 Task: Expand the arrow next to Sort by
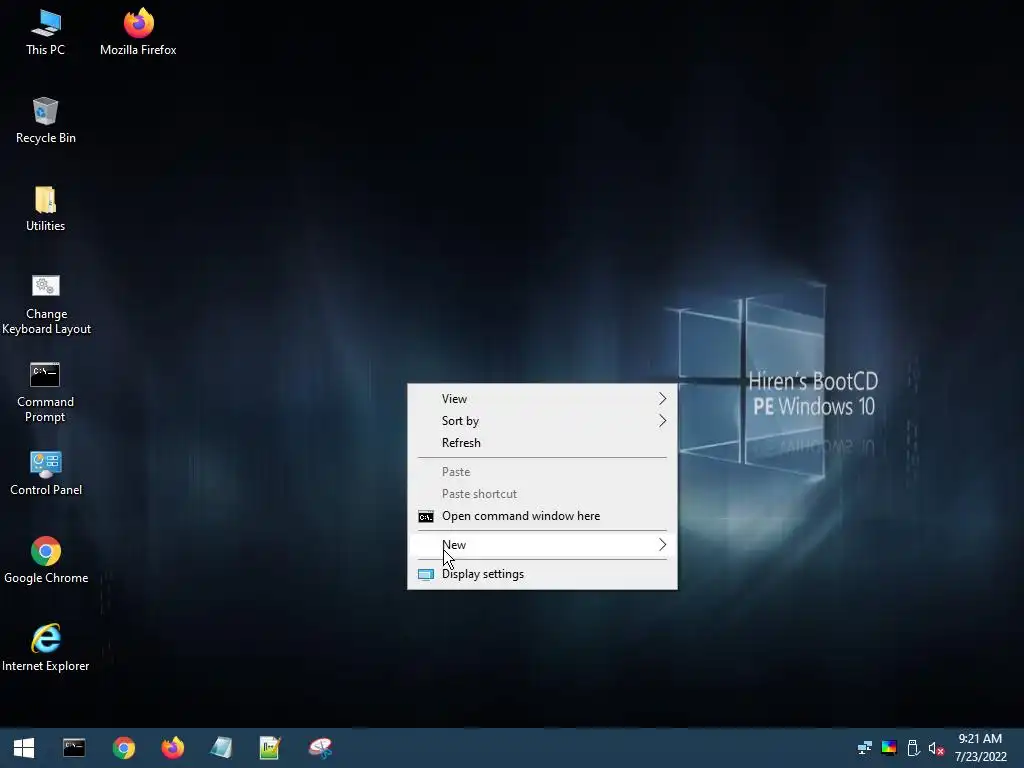(x=662, y=421)
